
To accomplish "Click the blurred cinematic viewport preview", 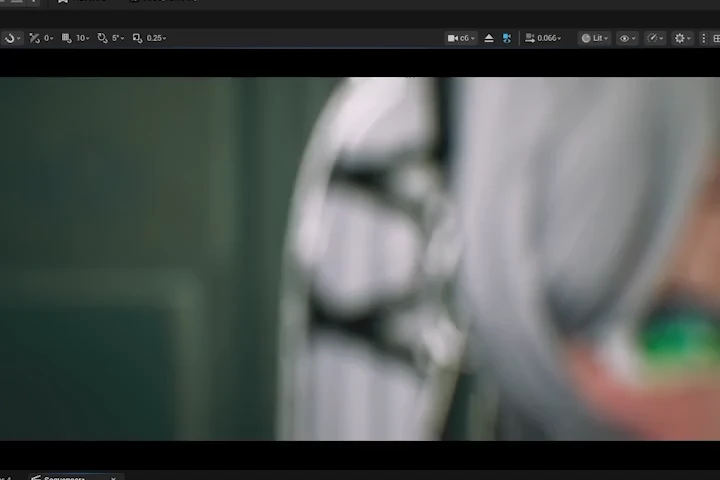I will click(360, 259).
